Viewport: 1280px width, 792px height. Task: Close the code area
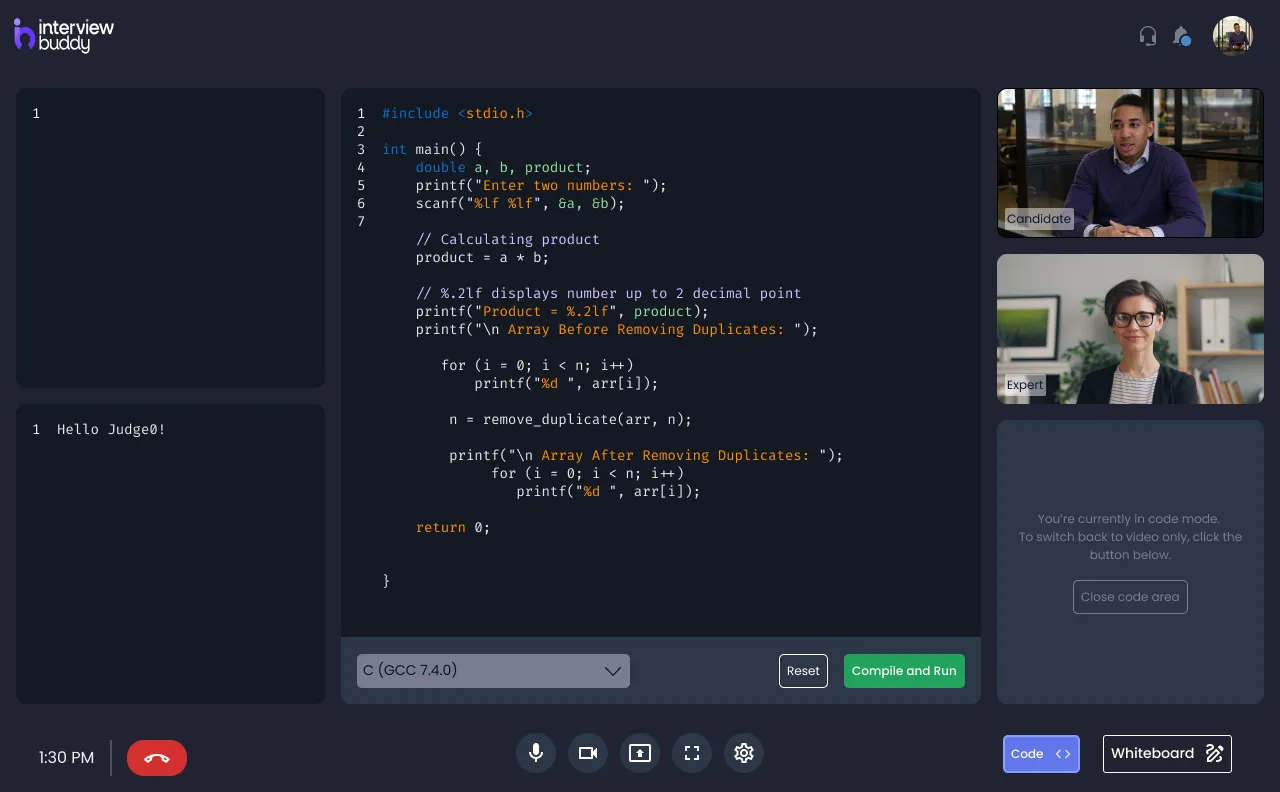(1130, 597)
